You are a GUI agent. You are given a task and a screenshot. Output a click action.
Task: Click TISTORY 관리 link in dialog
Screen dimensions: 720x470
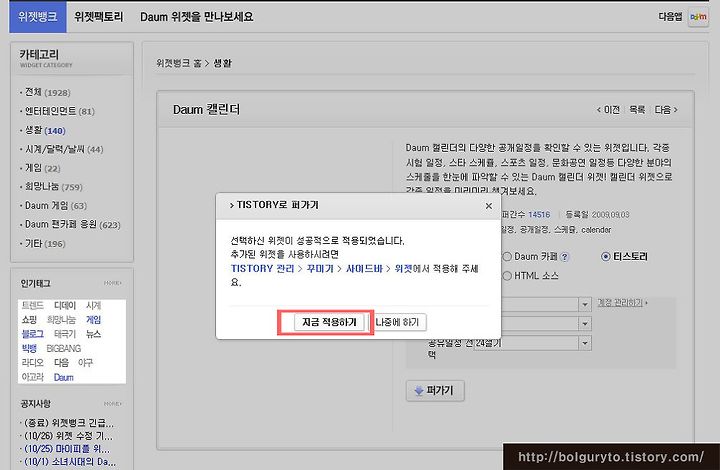pyautogui.click(x=262, y=269)
